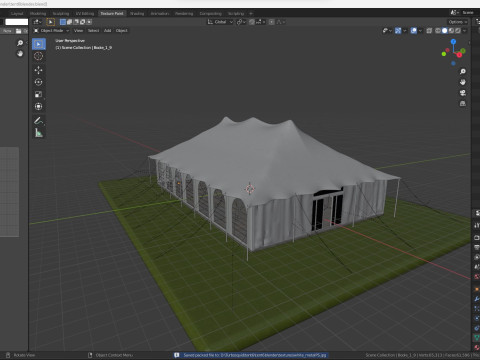This screenshot has width=480, height=360.
Task: Select the Select Box tool
Action: [x=39, y=44]
